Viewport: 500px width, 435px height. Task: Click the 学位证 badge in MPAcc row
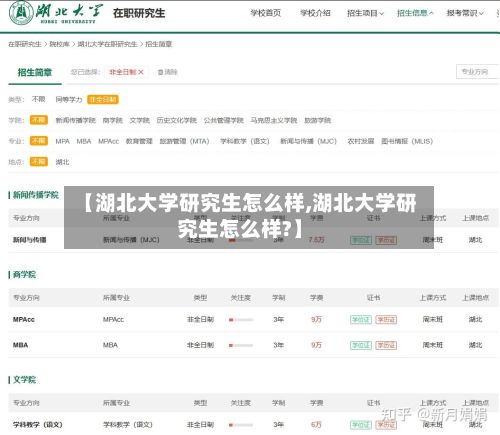click(x=361, y=320)
